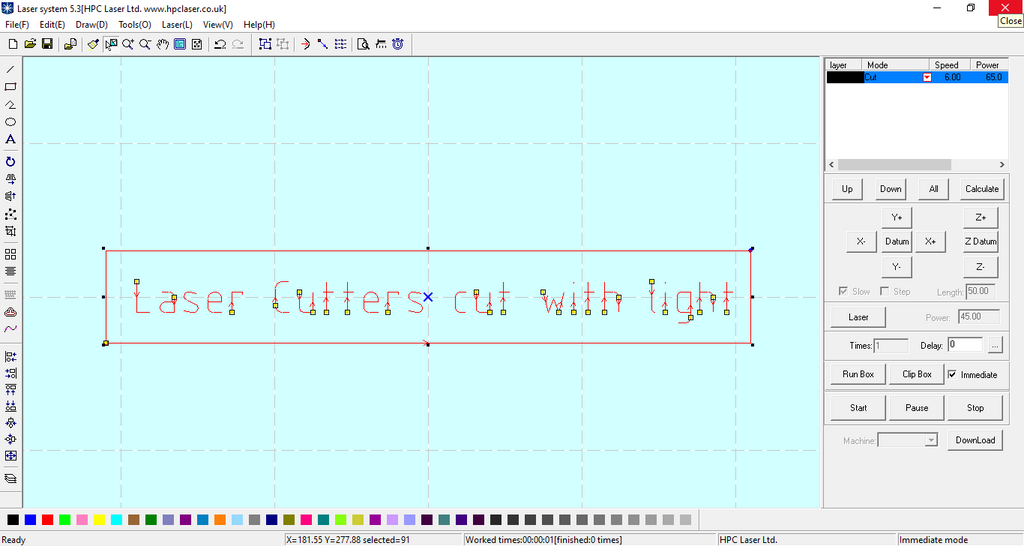This screenshot has width=1024, height=546.
Task: Open a file via the folder icon
Action: tap(30, 44)
